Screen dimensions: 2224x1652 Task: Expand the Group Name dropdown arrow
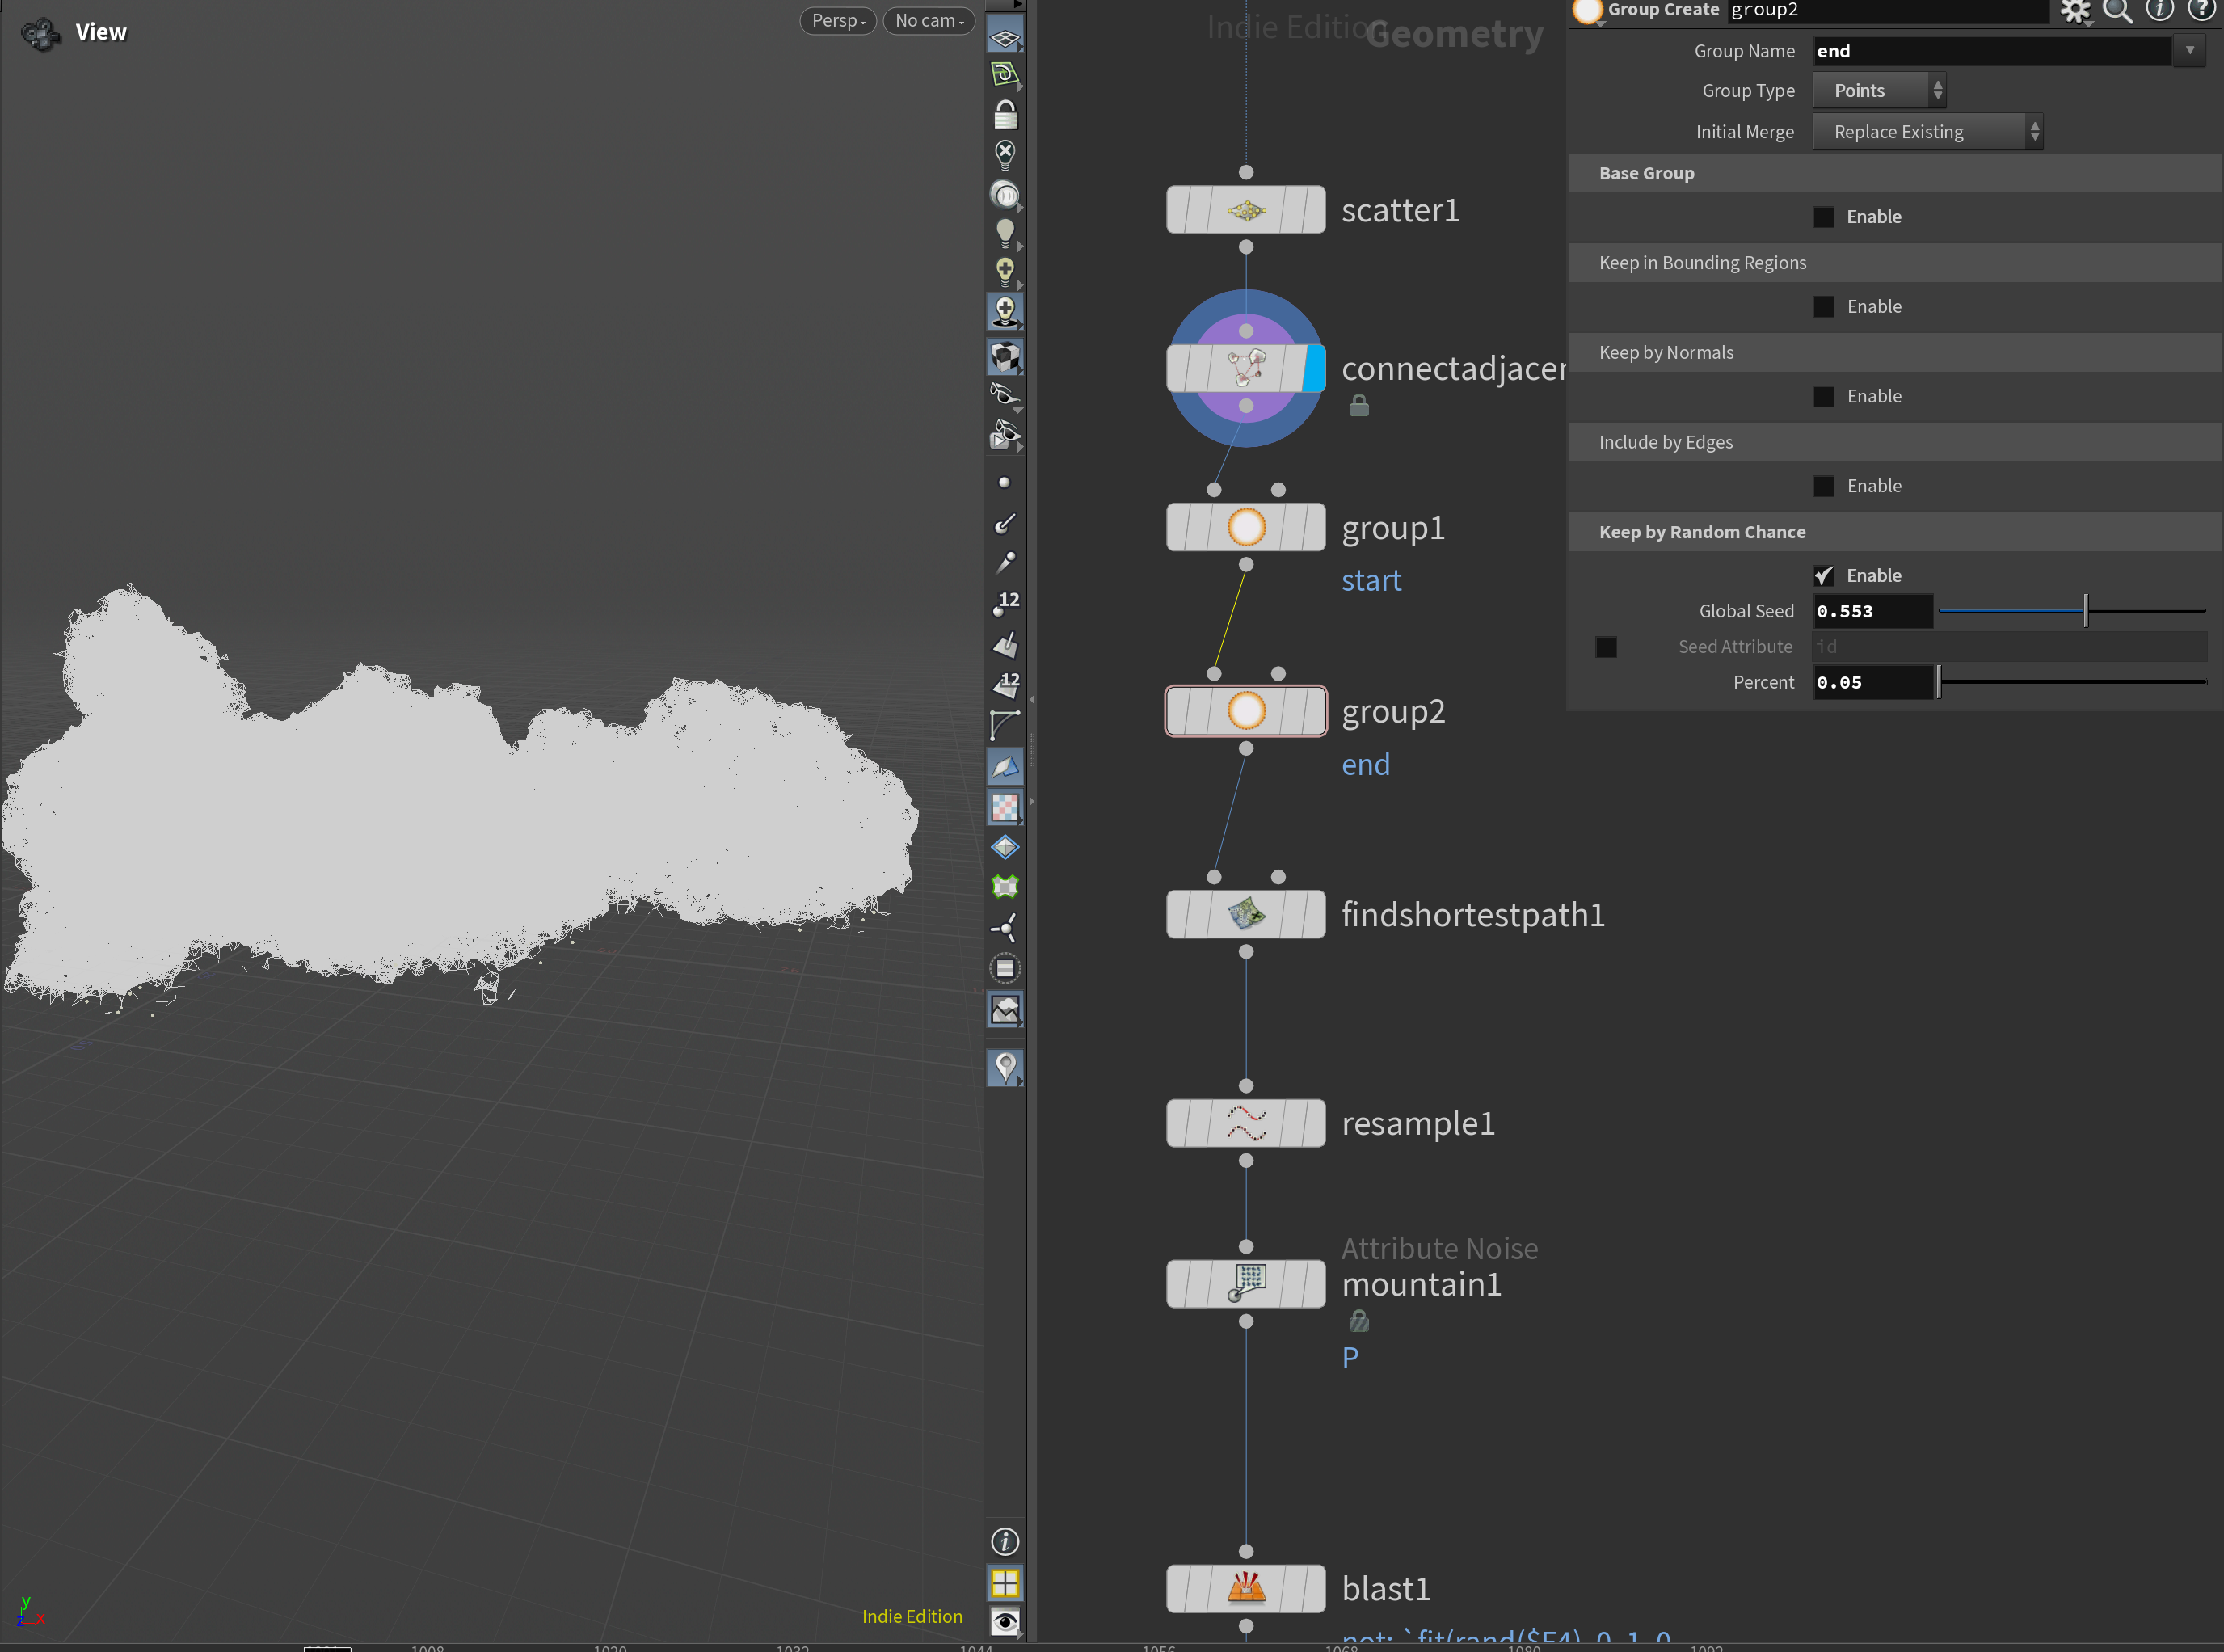coord(2189,50)
